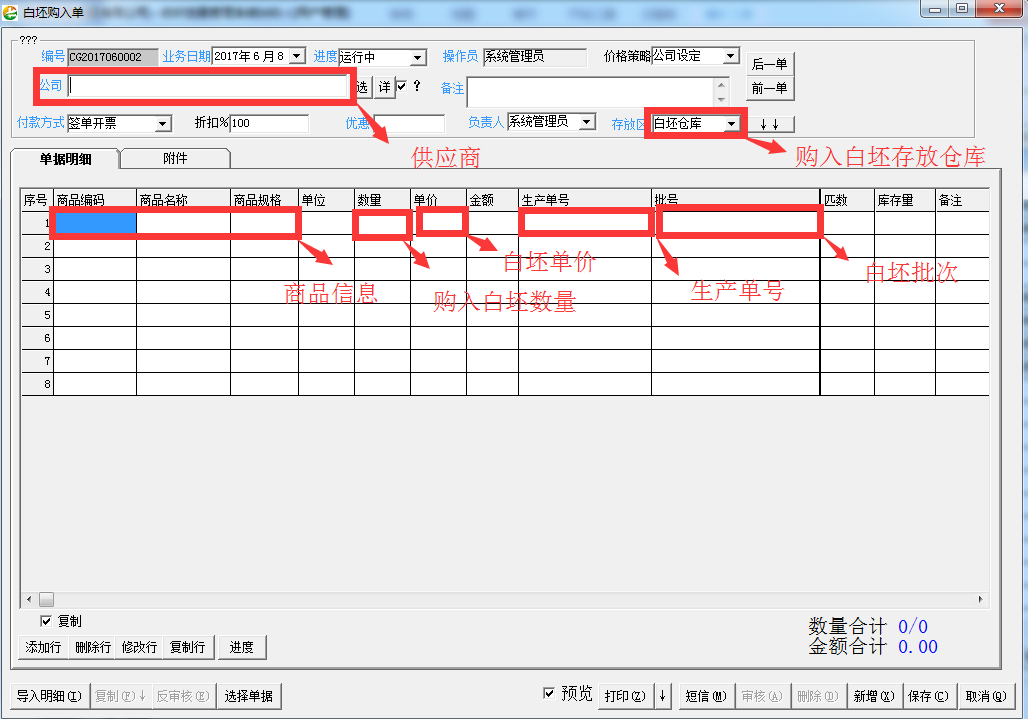
Task: Click the 负责人 label link
Action: click(x=486, y=122)
